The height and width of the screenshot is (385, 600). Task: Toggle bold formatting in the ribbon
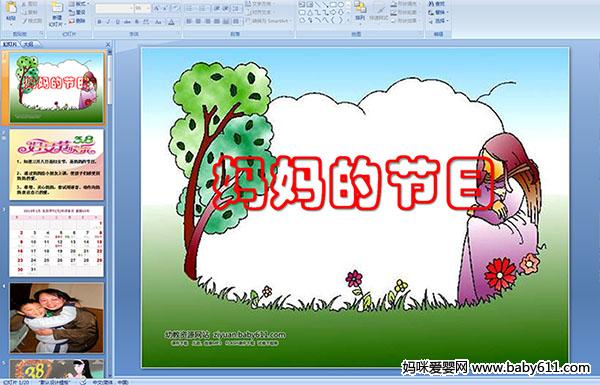99,22
